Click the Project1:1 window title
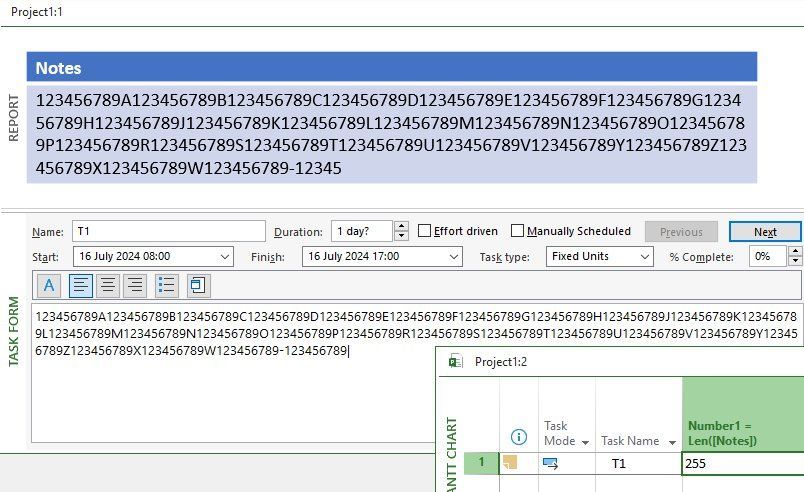 (37, 12)
